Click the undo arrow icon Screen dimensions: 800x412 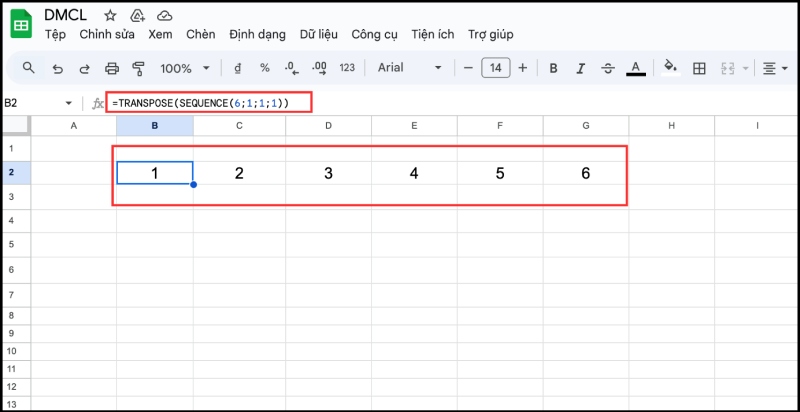pyautogui.click(x=58, y=68)
